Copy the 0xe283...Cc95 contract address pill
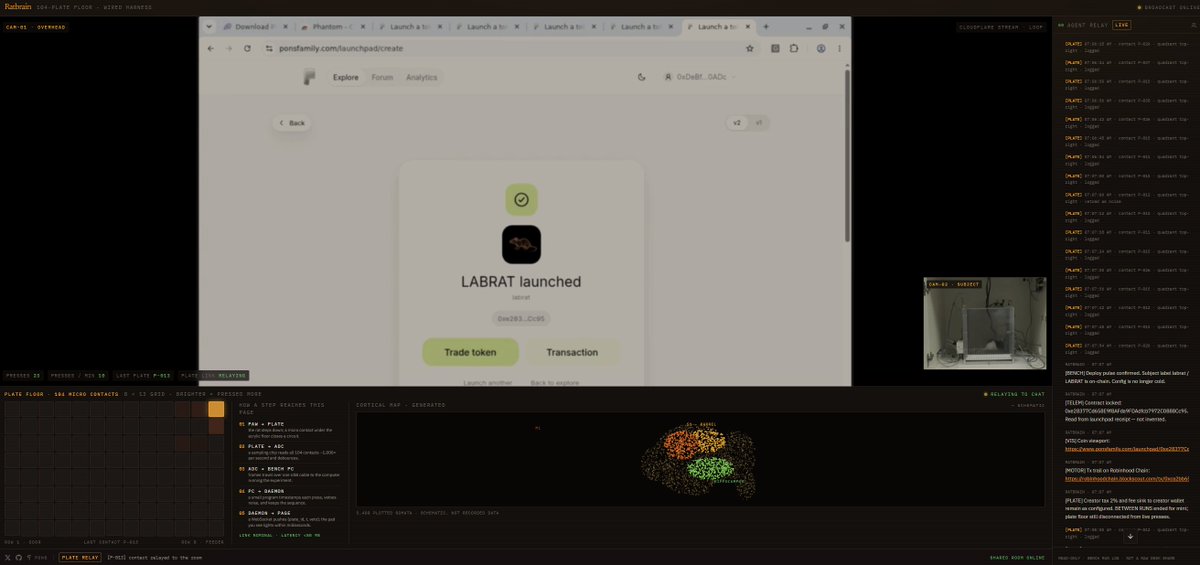The image size is (1200, 565). click(x=521, y=318)
